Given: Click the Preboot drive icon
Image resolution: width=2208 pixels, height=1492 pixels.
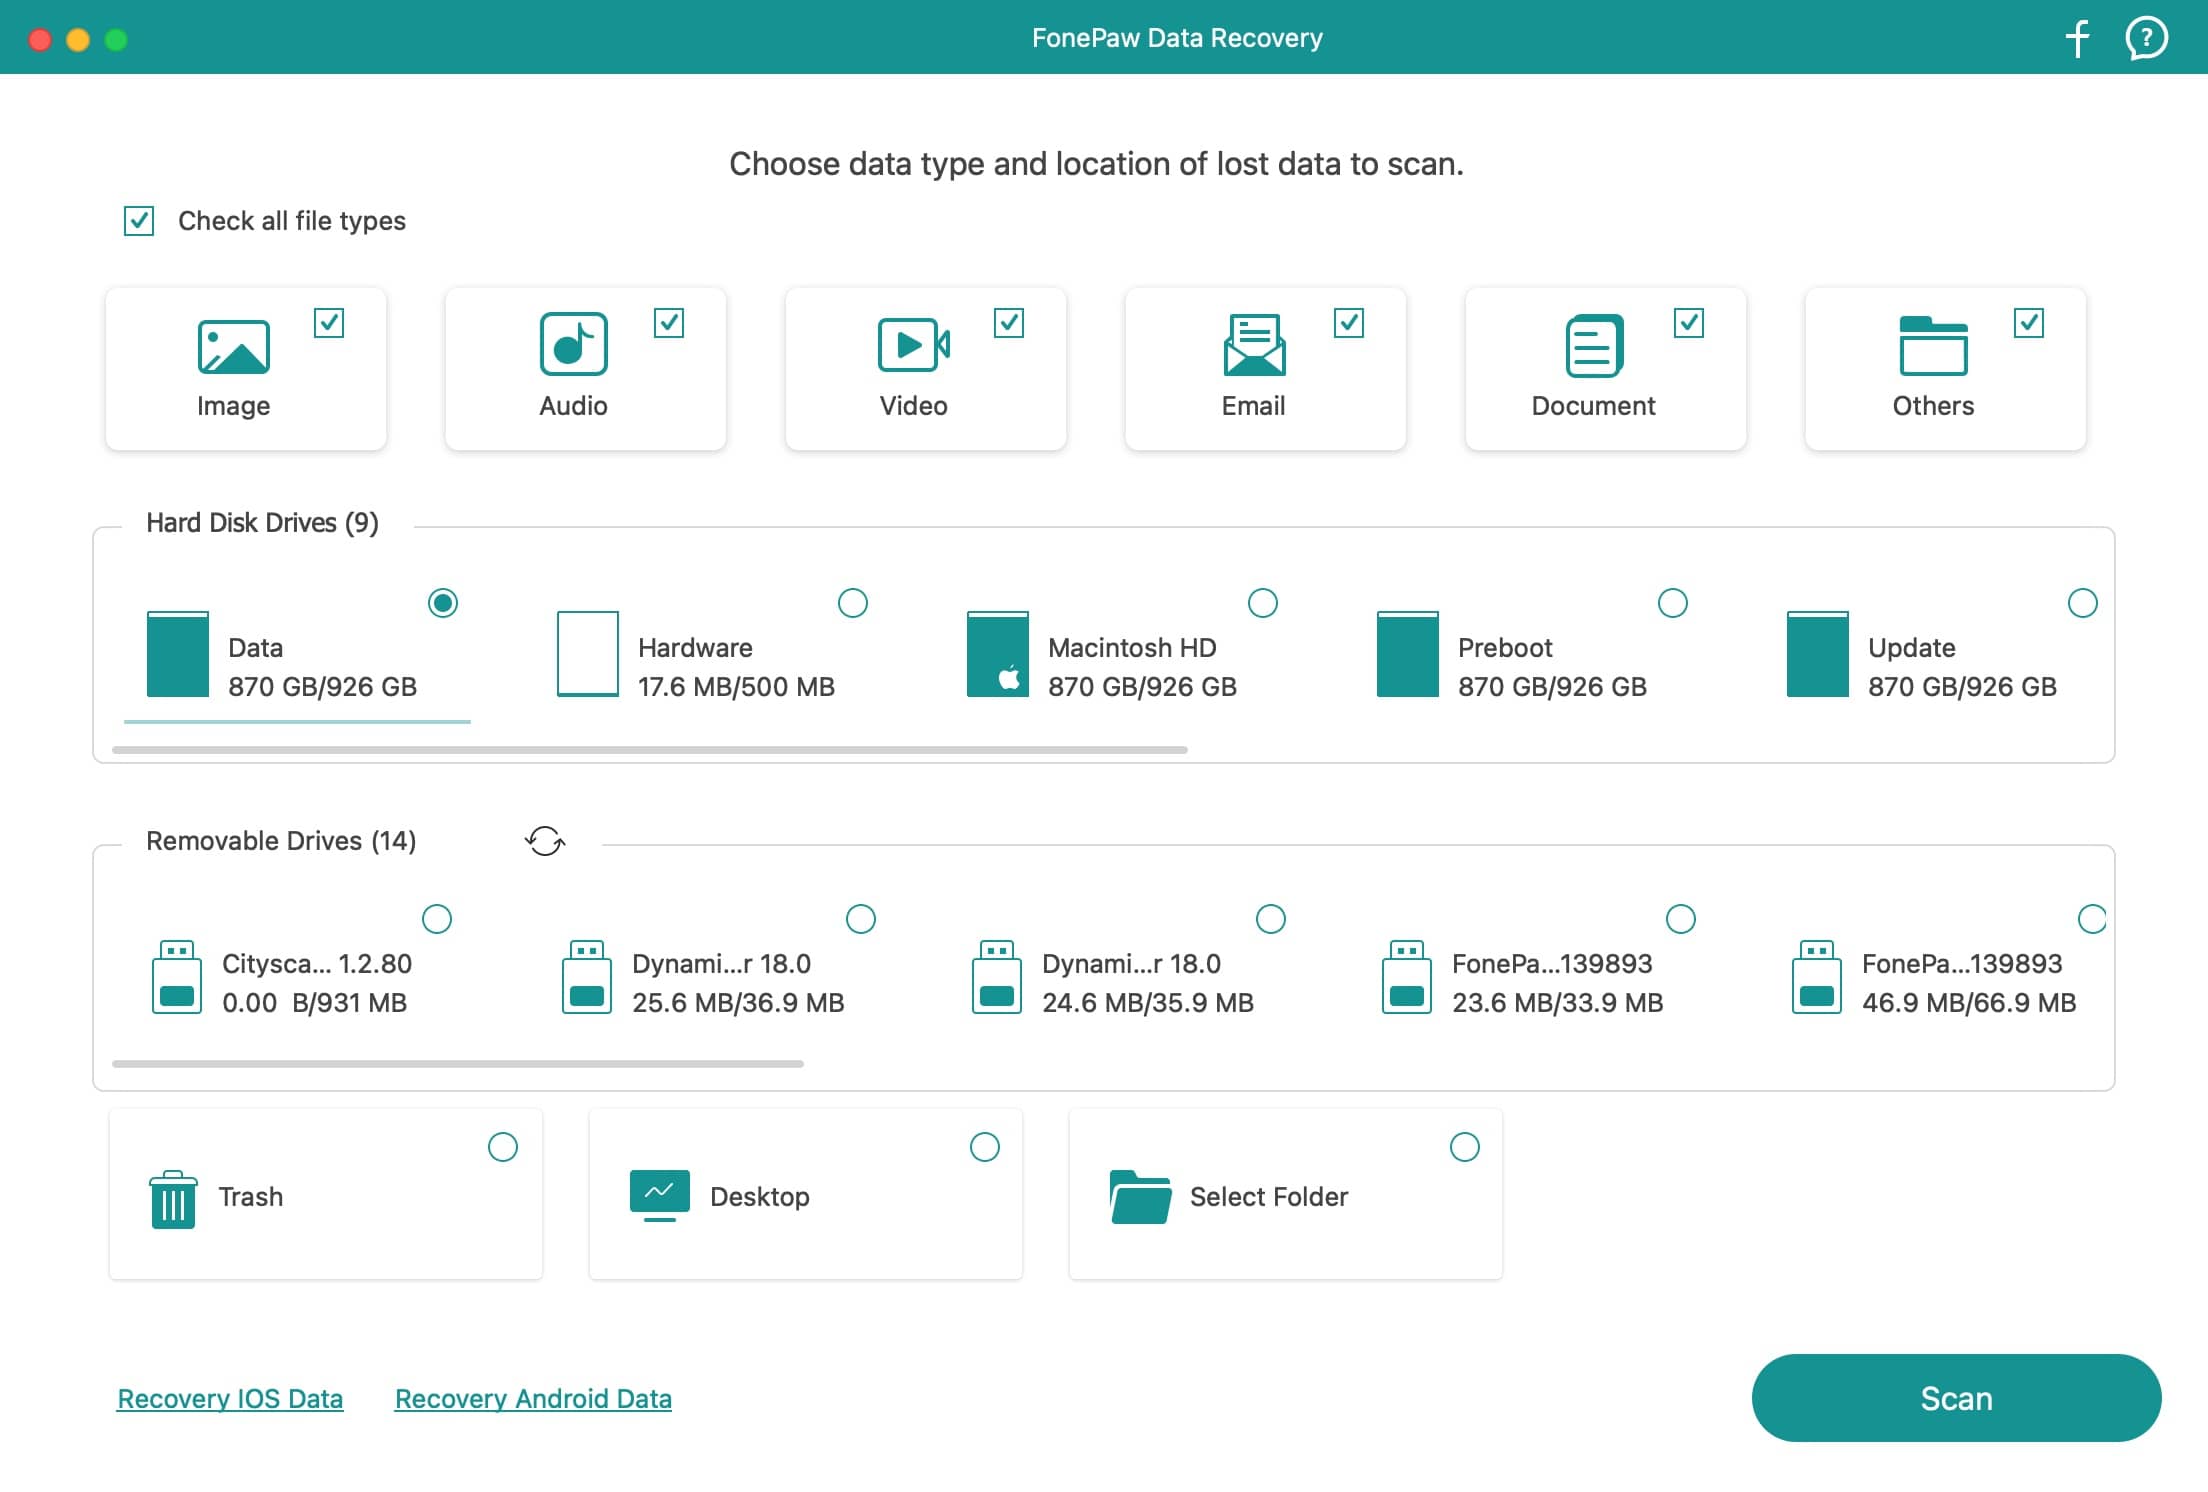Looking at the screenshot, I should [1408, 654].
